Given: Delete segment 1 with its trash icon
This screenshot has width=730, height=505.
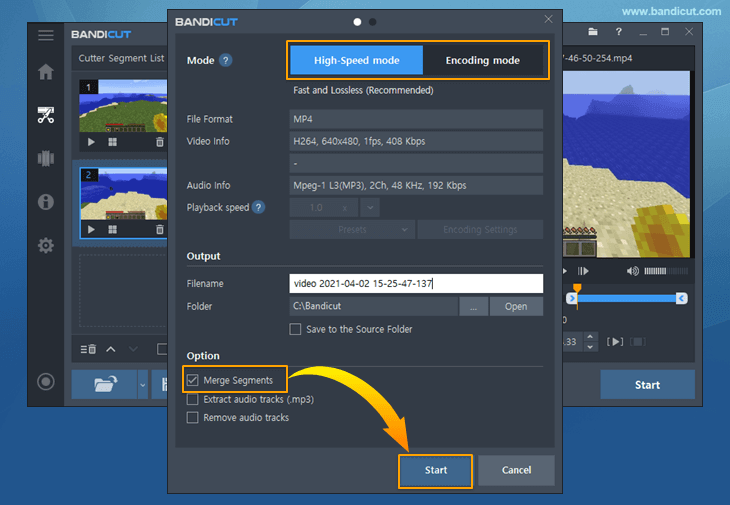Looking at the screenshot, I should [x=160, y=142].
